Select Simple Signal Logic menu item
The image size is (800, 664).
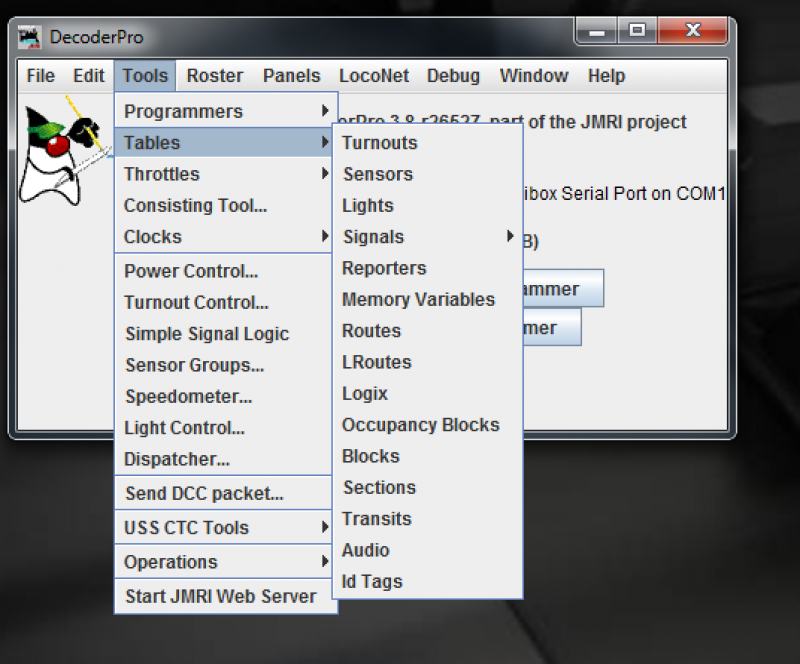(223, 334)
